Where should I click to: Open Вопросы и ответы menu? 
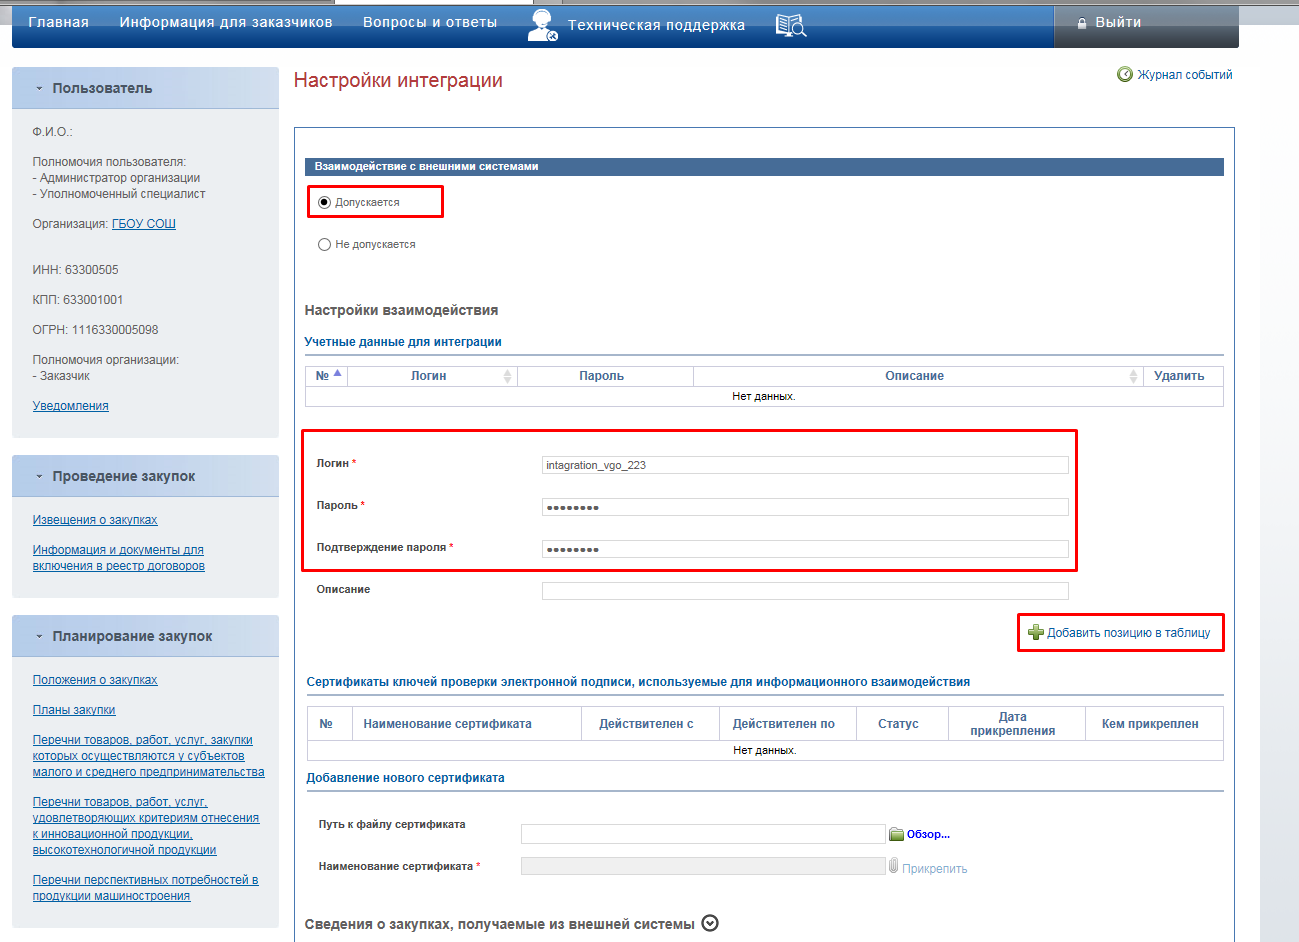click(430, 22)
